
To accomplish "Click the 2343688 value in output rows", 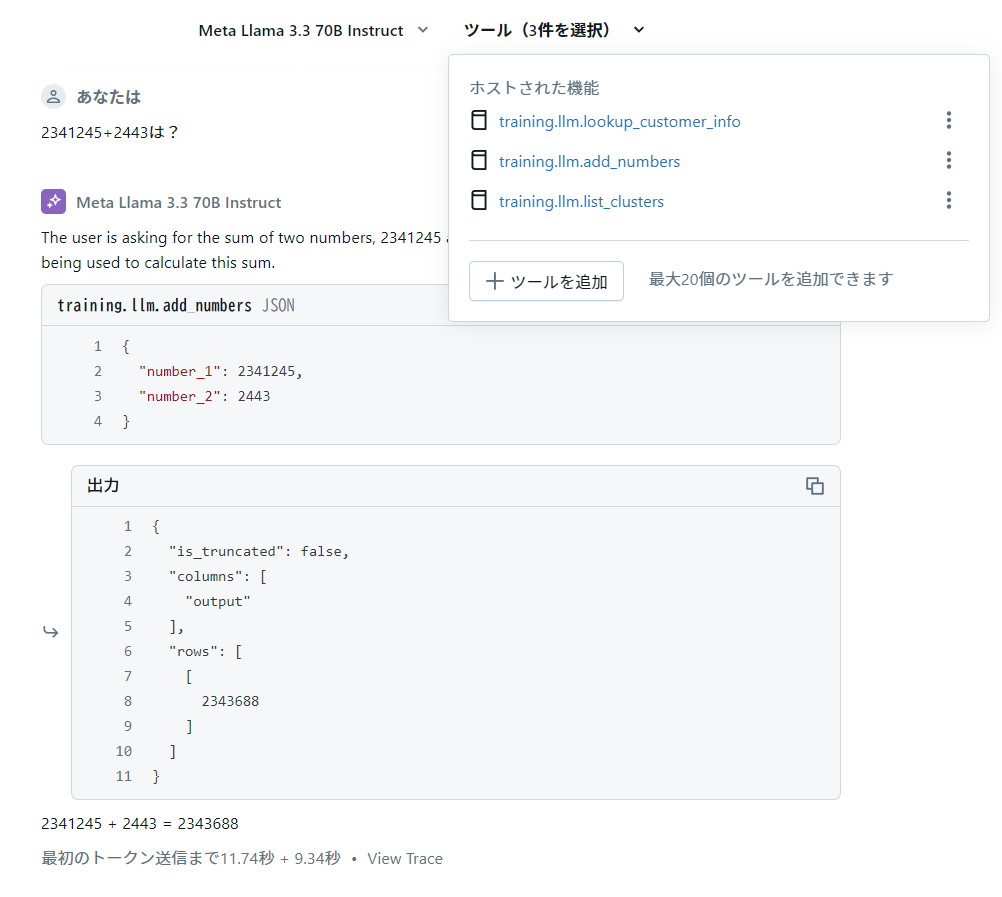I will [x=230, y=702].
